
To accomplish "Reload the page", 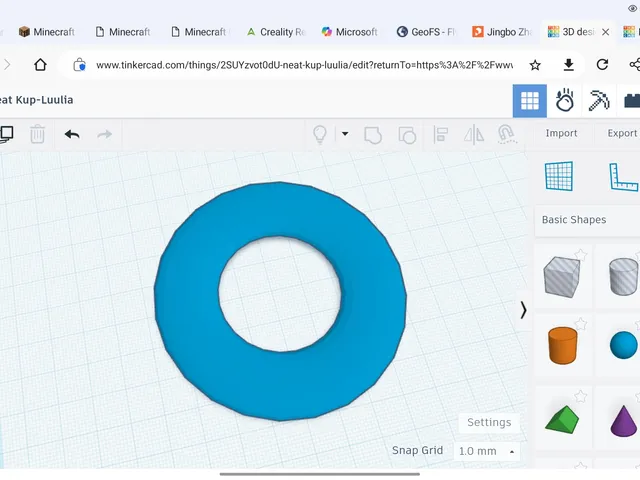I will (602, 64).
